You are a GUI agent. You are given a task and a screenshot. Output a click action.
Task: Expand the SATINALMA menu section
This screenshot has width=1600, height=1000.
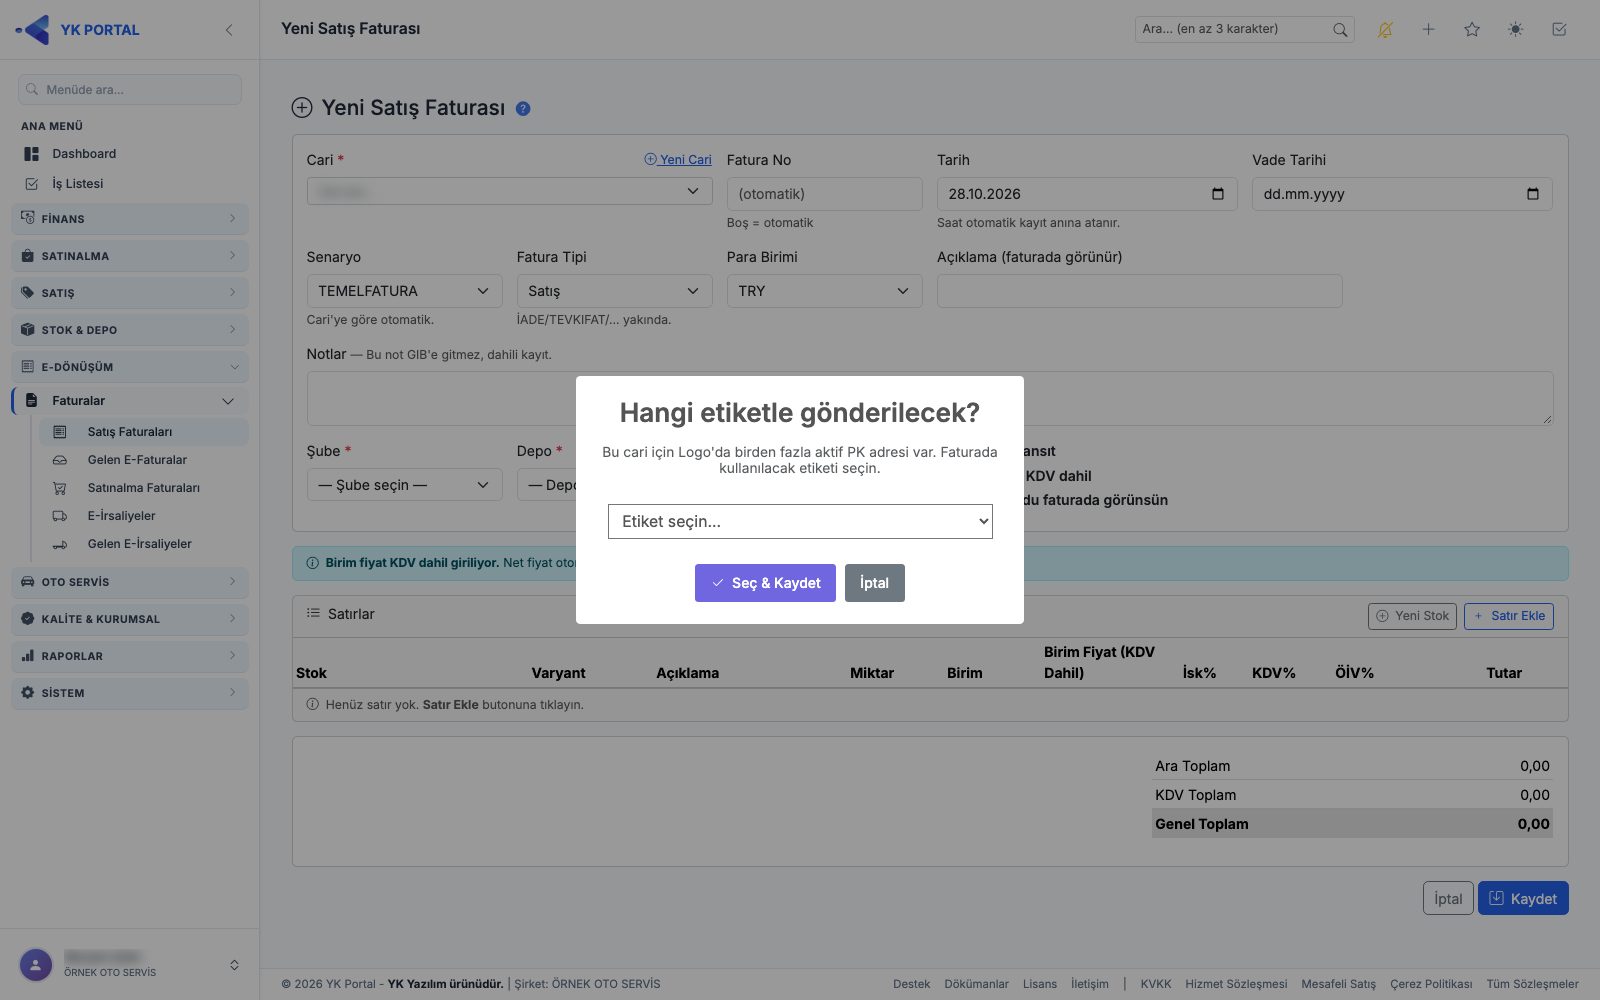point(130,256)
